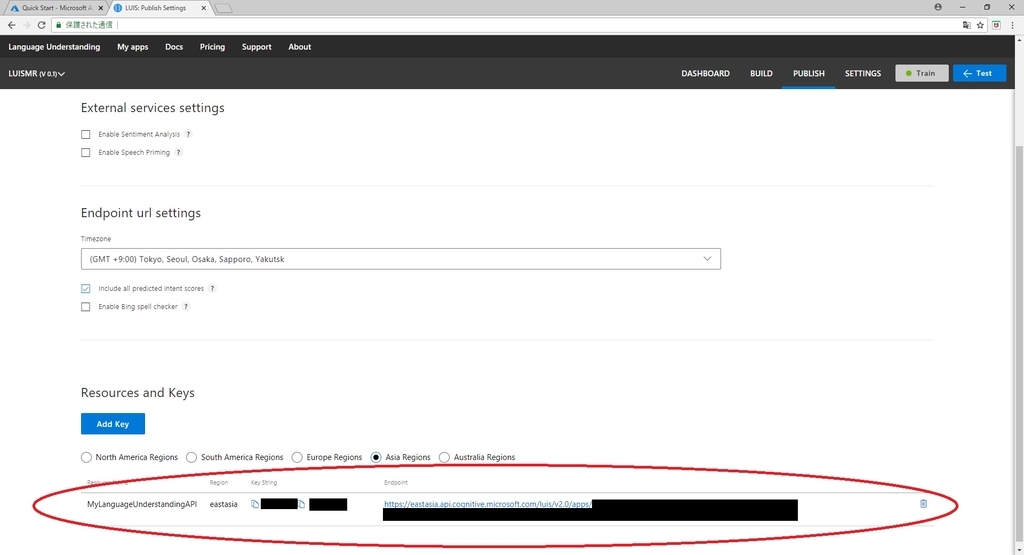
Task: Reload the page with refresh icon
Action: pyautogui.click(x=41, y=25)
